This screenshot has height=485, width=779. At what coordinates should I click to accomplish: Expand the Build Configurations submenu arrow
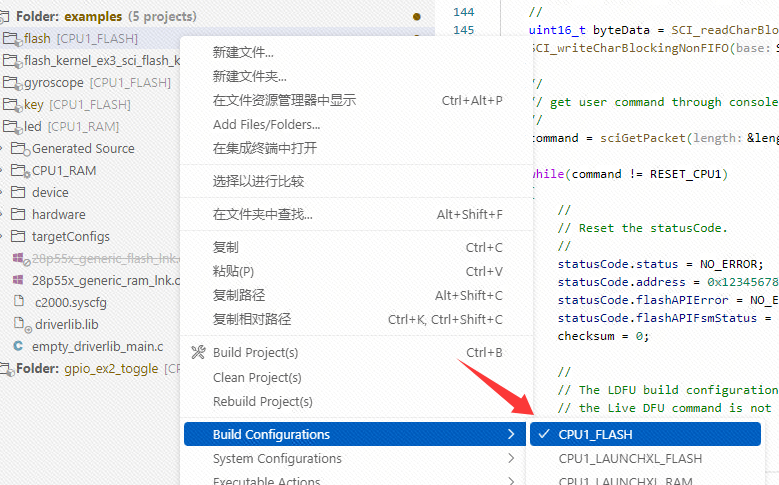click(511, 434)
